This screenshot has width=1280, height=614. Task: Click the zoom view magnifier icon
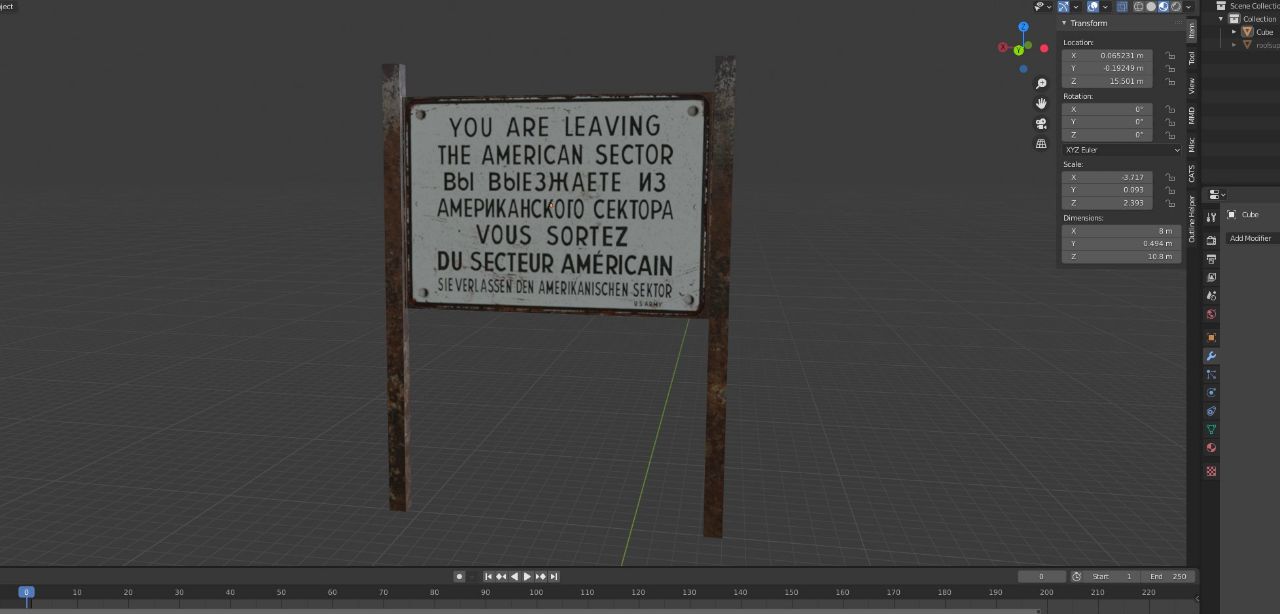(1041, 84)
